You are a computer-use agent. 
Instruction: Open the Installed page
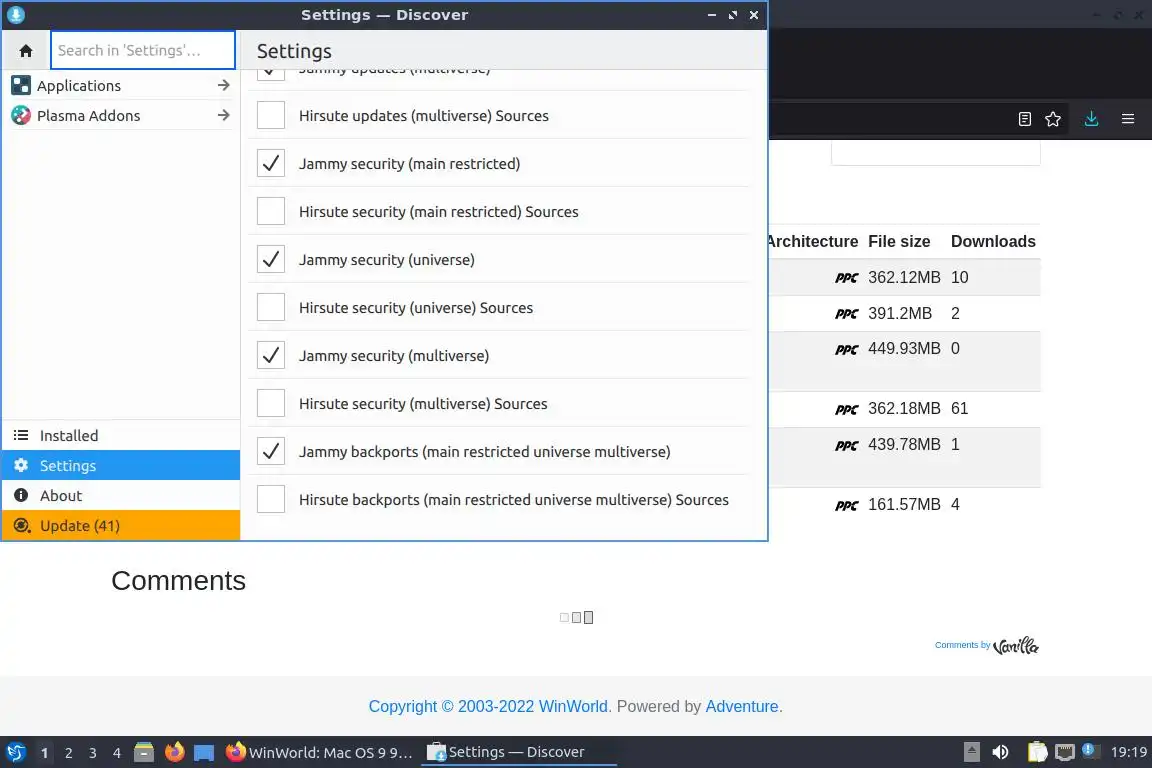[x=121, y=436]
